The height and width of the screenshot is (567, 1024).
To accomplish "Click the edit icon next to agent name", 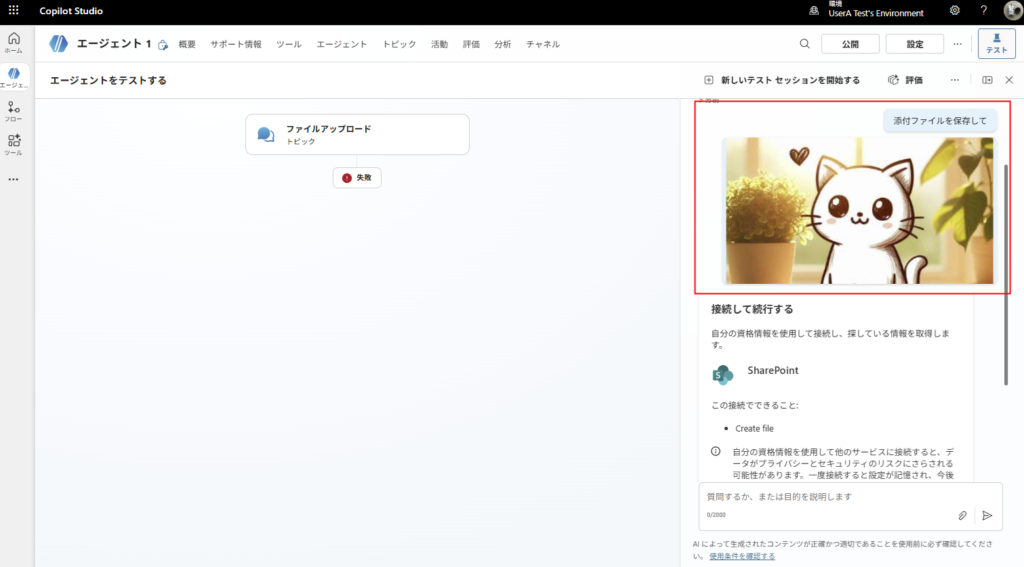I will [x=163, y=44].
